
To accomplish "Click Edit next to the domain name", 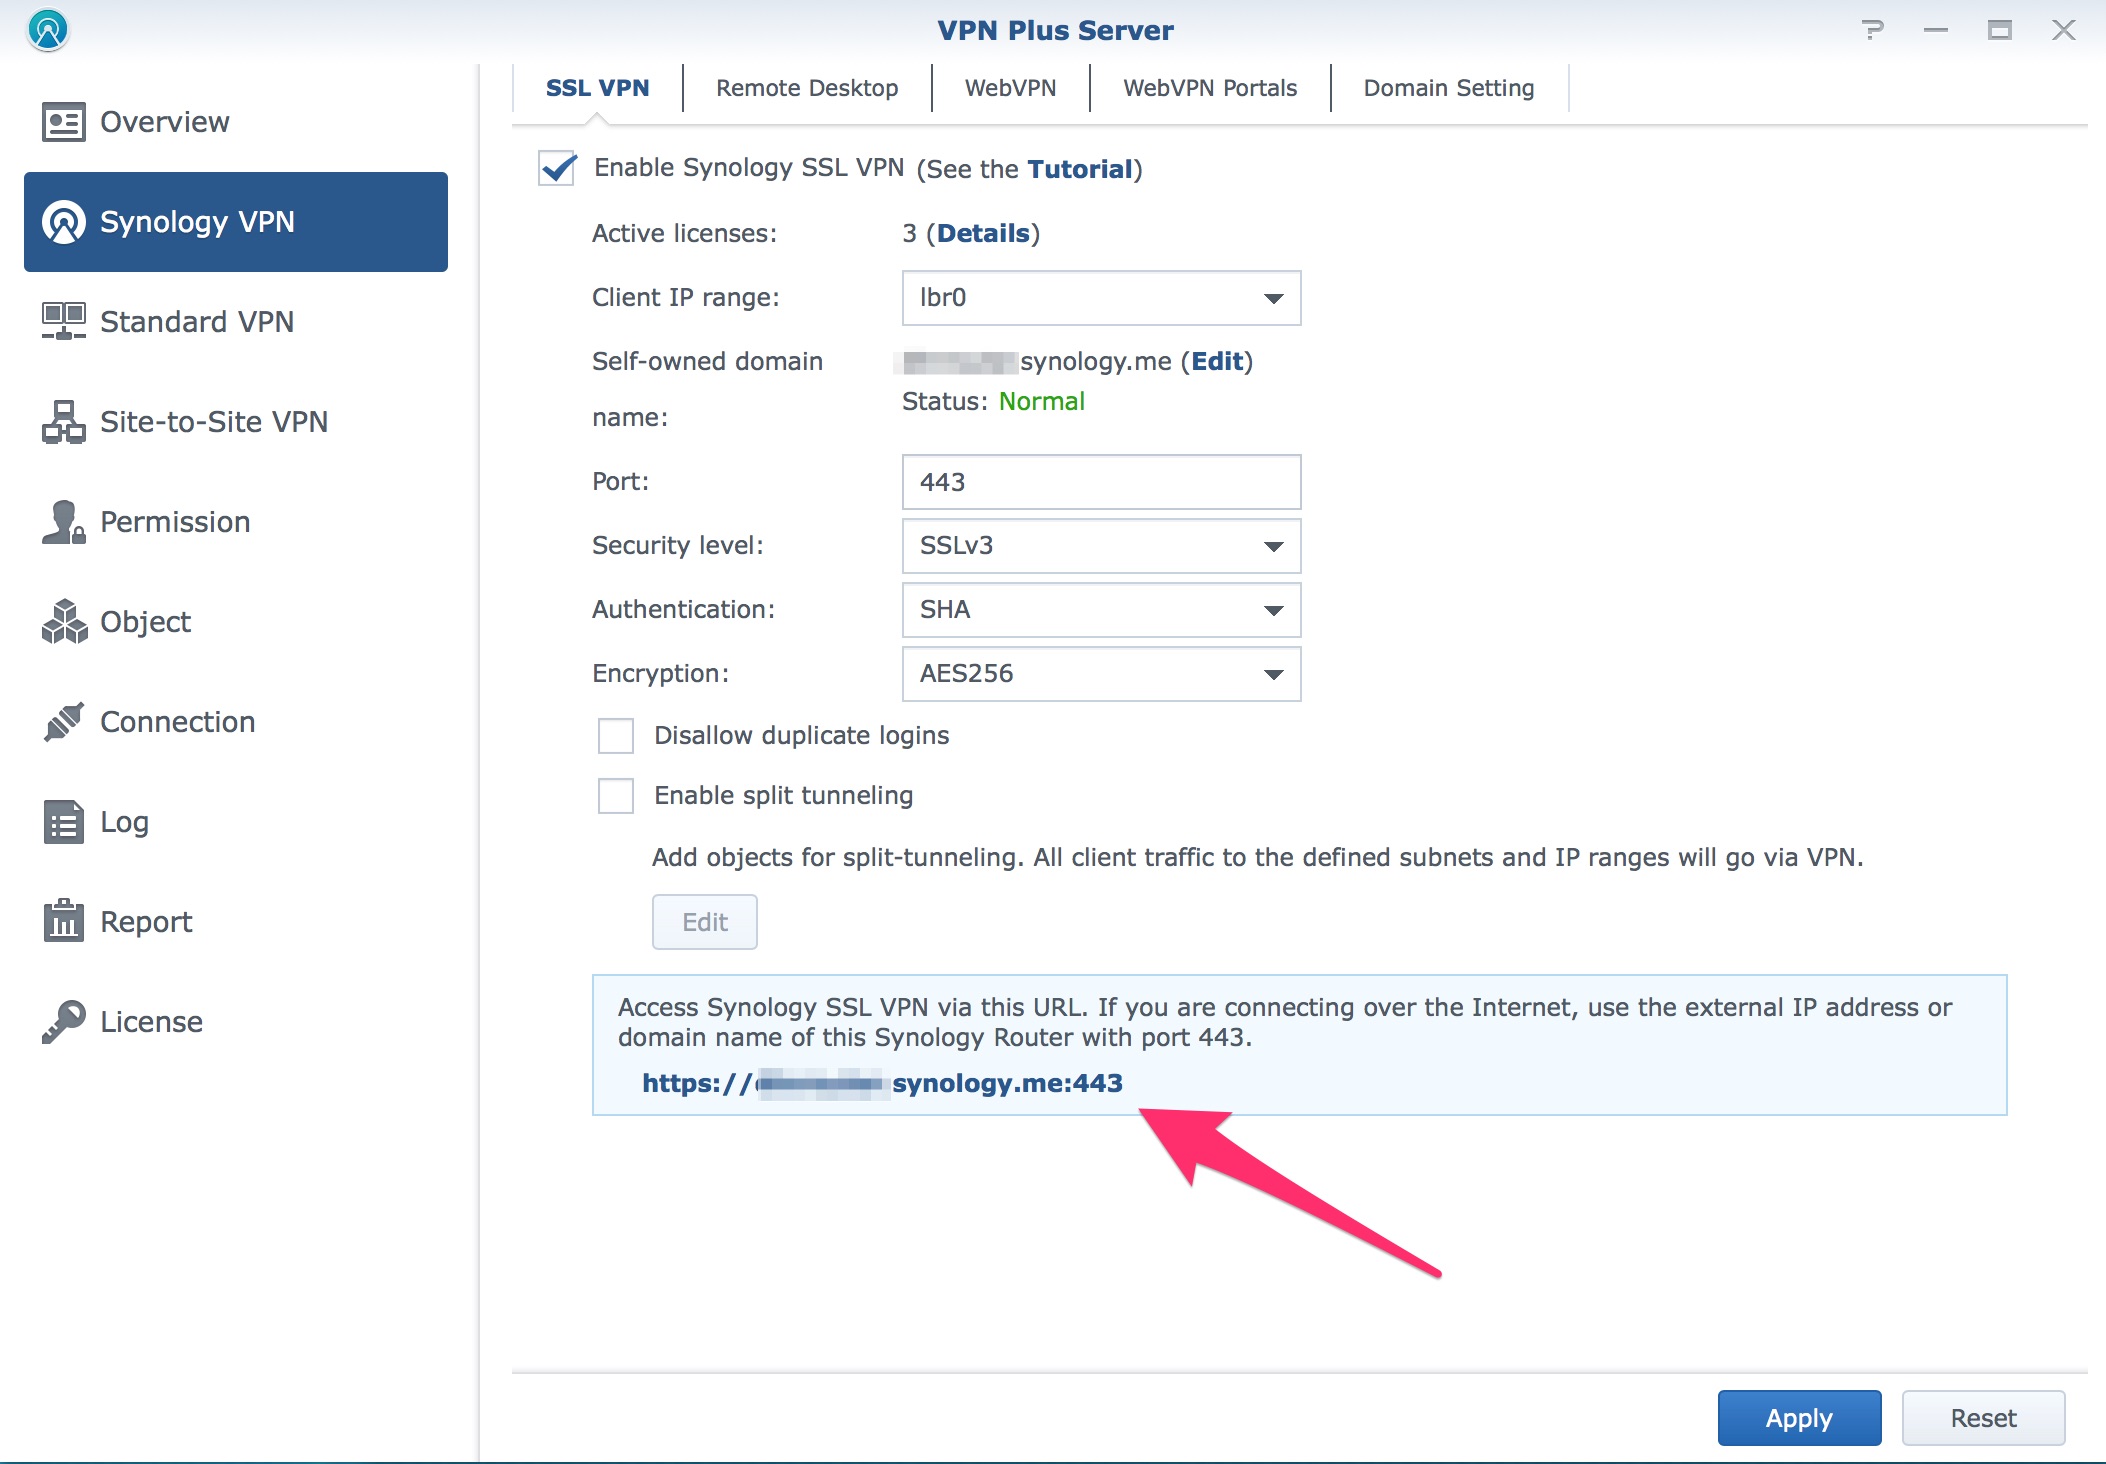I will pyautogui.click(x=1217, y=361).
